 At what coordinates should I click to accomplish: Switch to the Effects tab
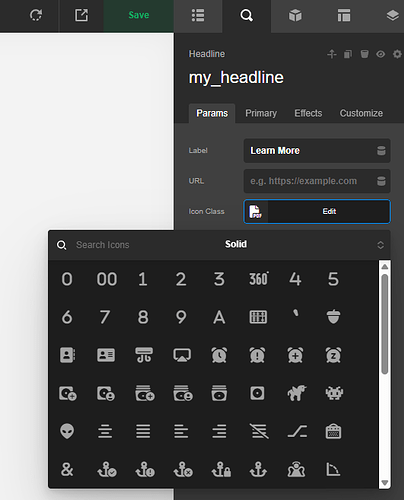pos(308,113)
